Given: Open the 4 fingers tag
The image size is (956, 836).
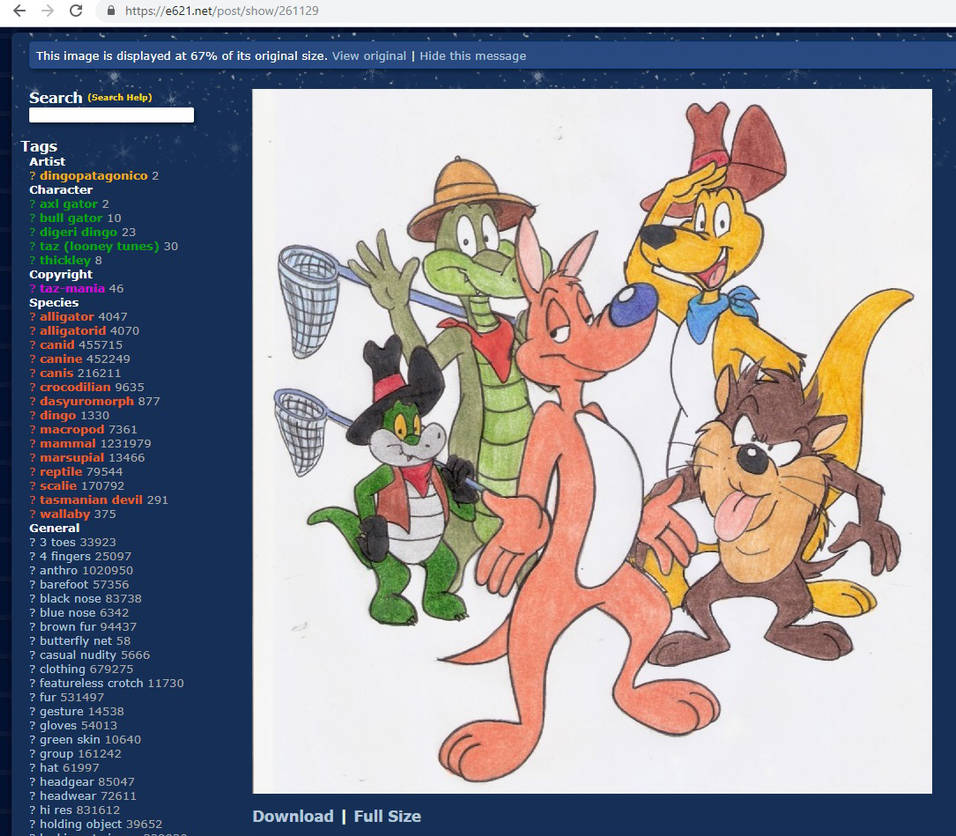Looking at the screenshot, I should (x=65, y=556).
